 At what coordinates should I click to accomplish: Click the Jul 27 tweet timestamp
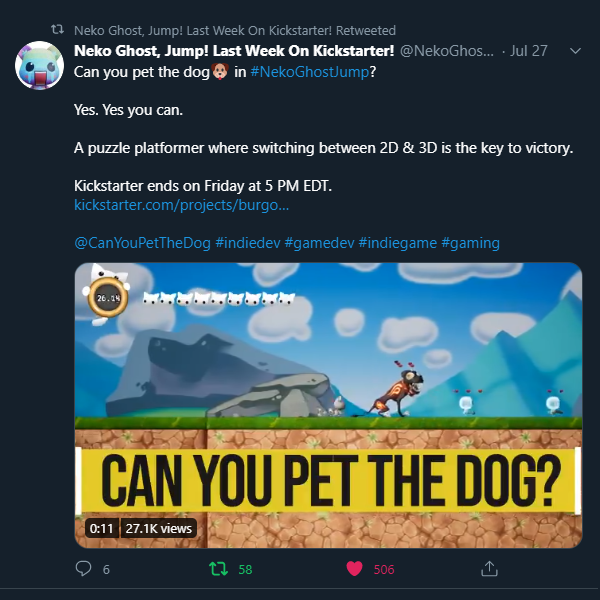[528, 51]
